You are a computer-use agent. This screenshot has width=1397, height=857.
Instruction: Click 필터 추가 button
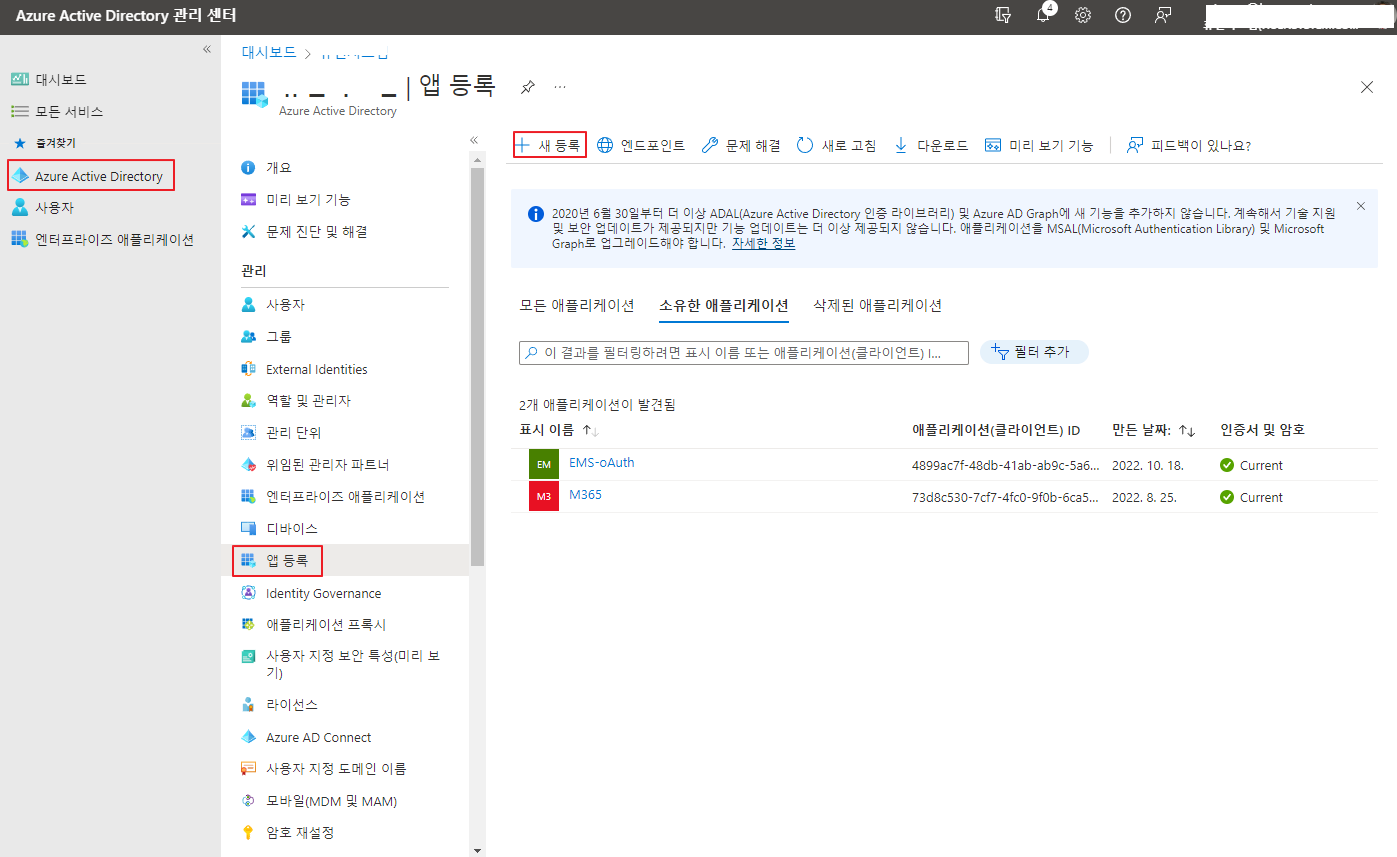(x=1034, y=352)
